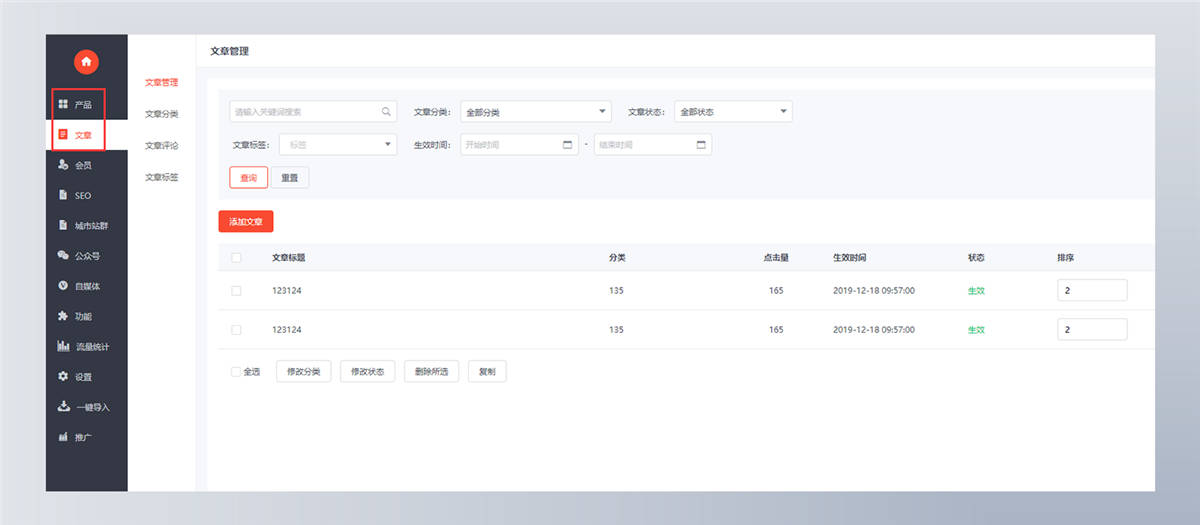Open the 流量统计 bar chart icon

[x=63, y=347]
